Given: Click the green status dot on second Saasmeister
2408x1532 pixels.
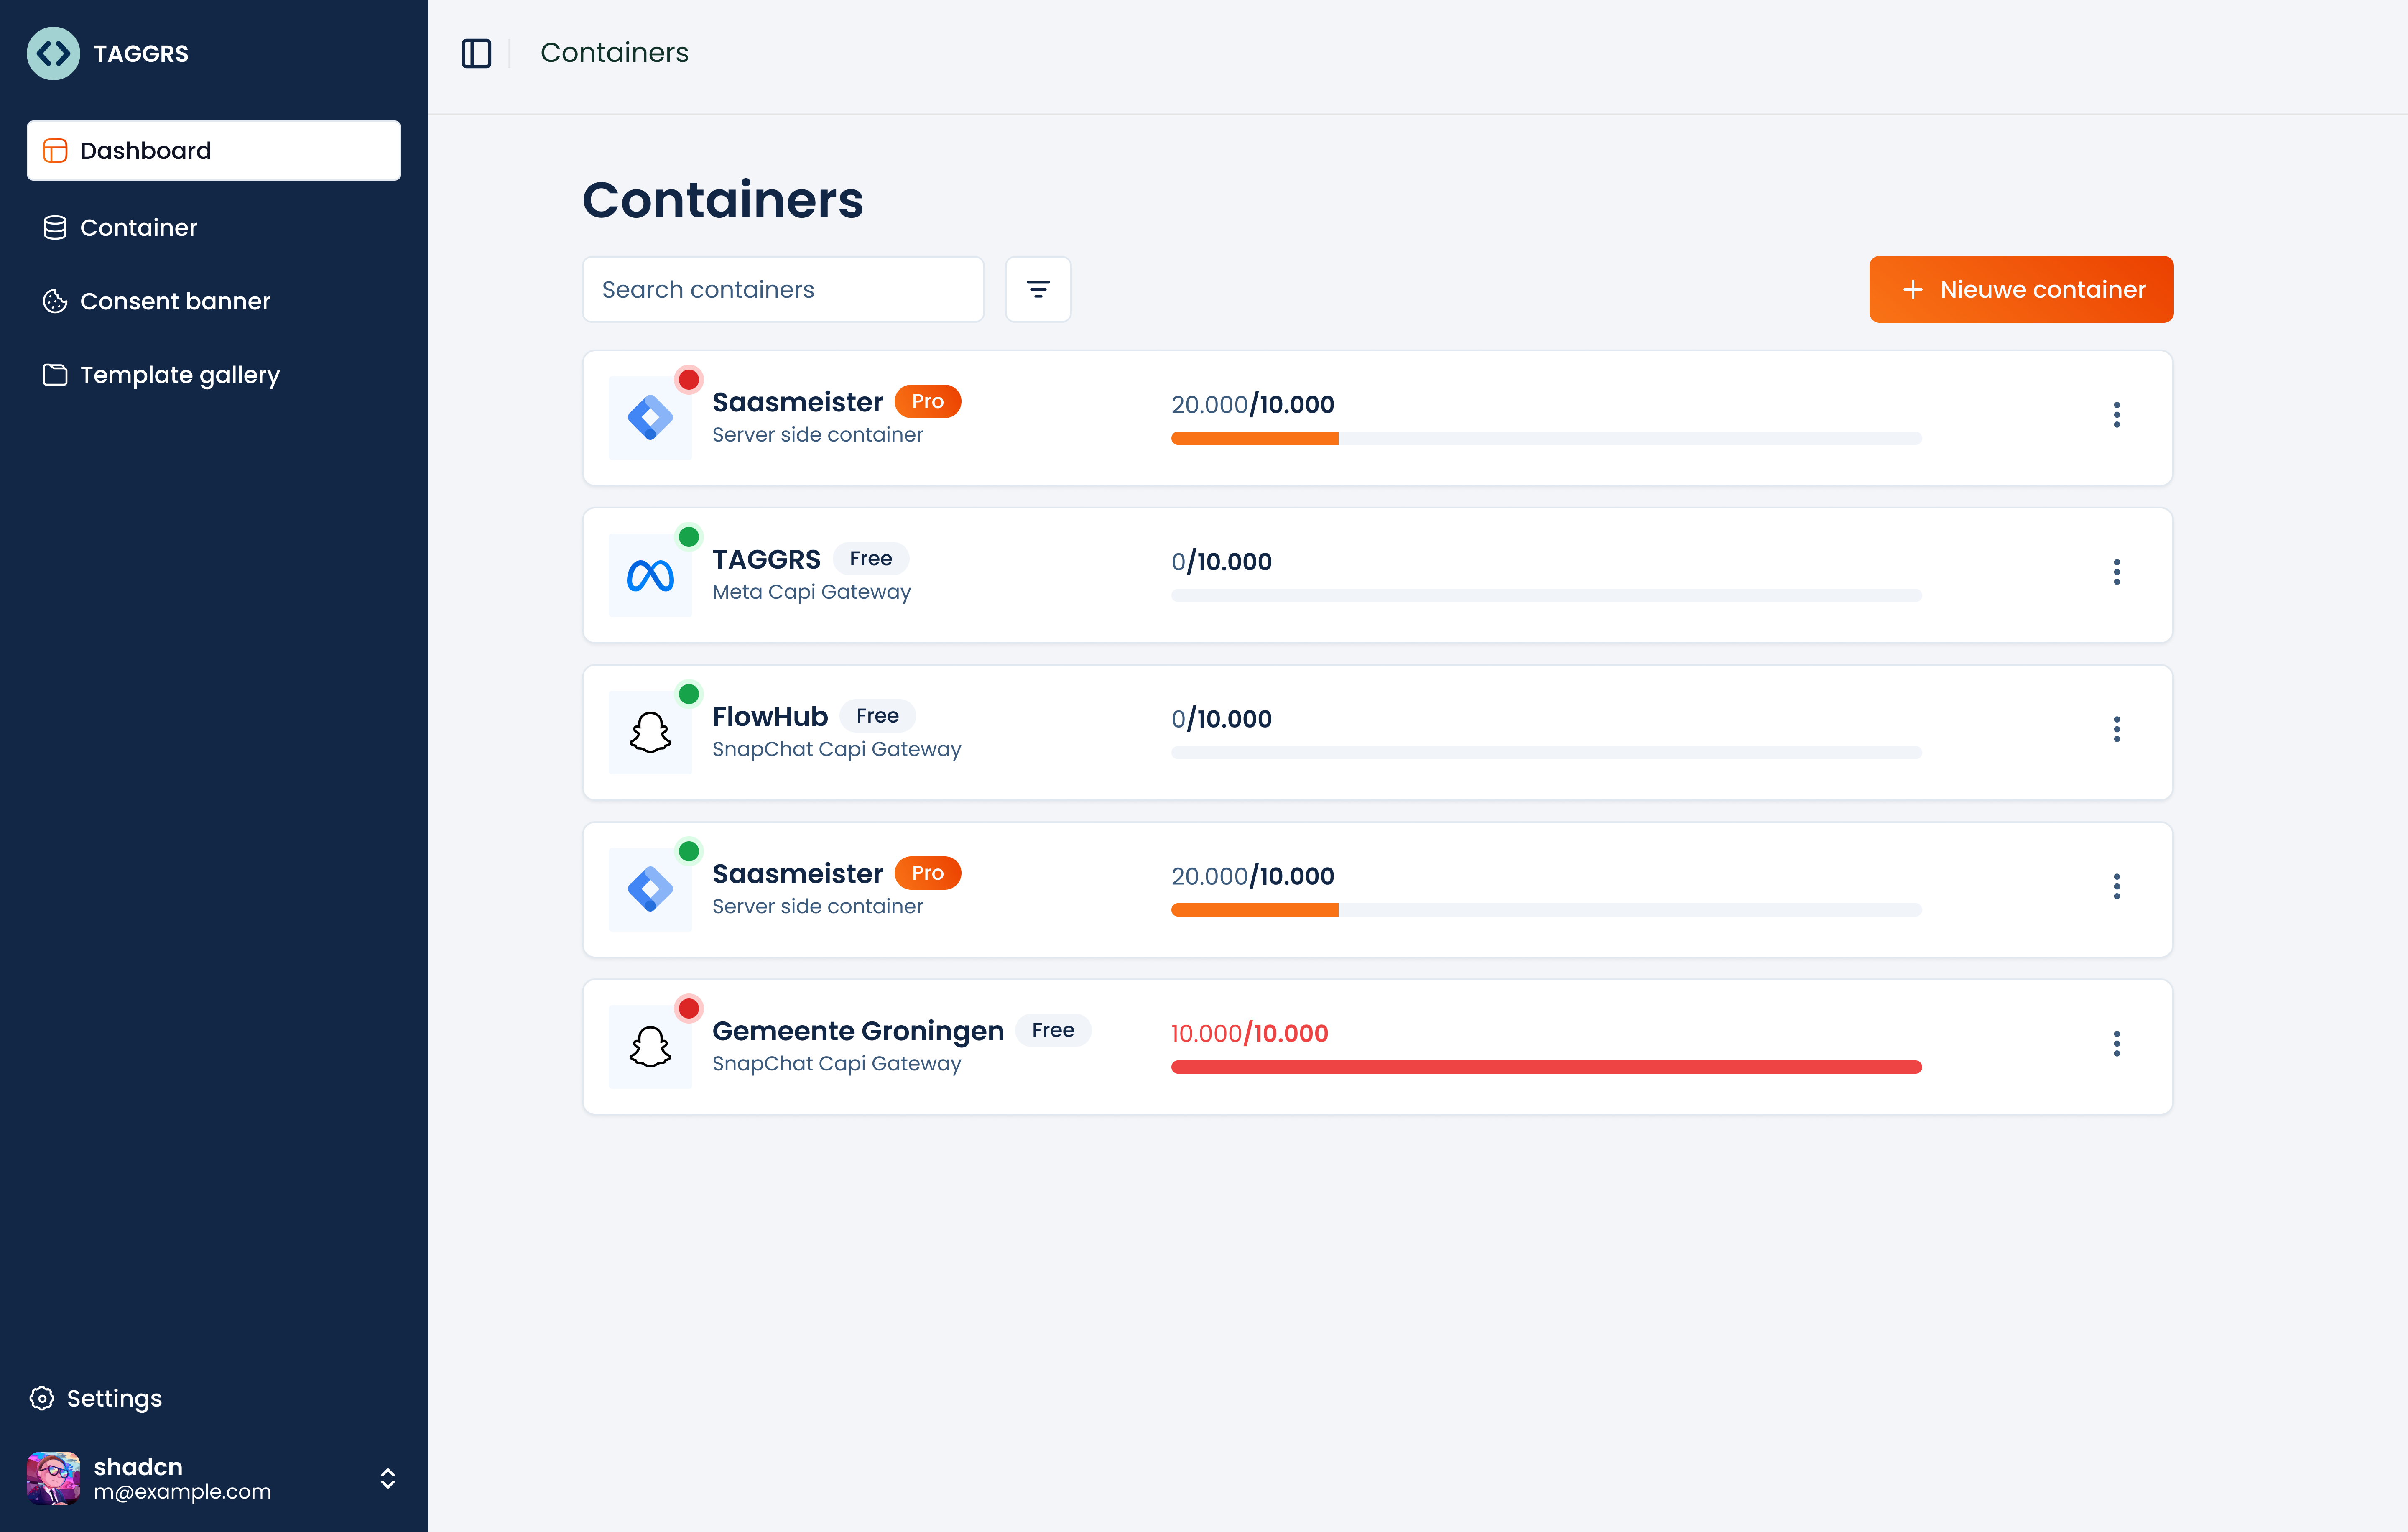Looking at the screenshot, I should [x=689, y=851].
